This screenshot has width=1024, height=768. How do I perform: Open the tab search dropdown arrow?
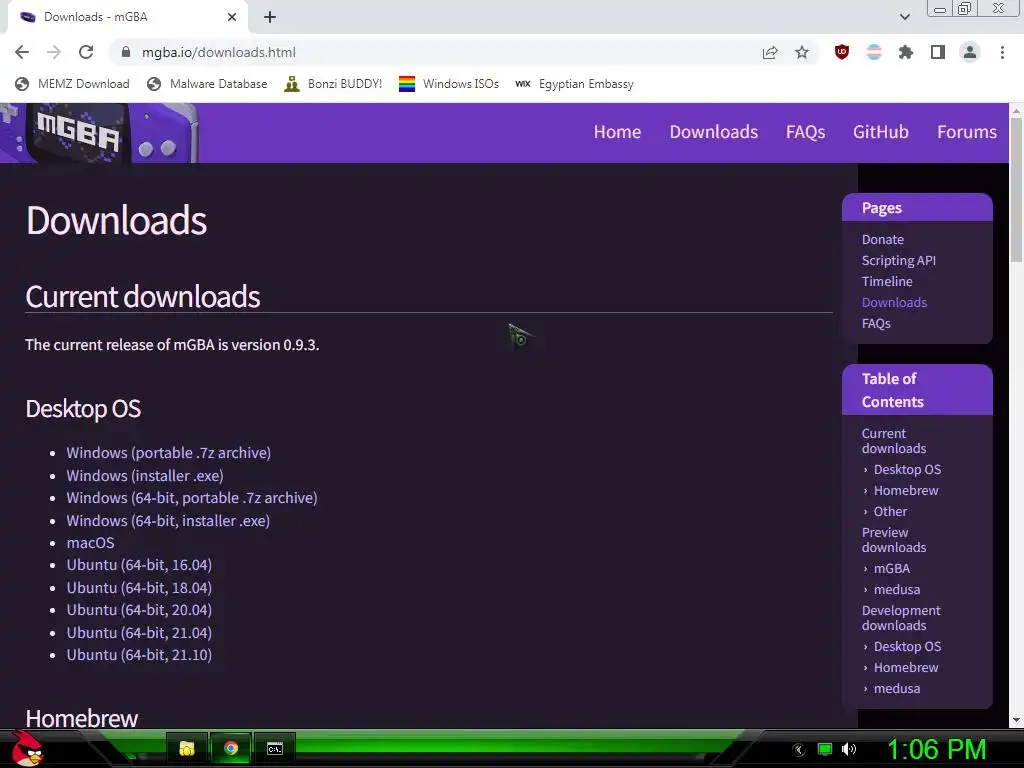point(904,17)
